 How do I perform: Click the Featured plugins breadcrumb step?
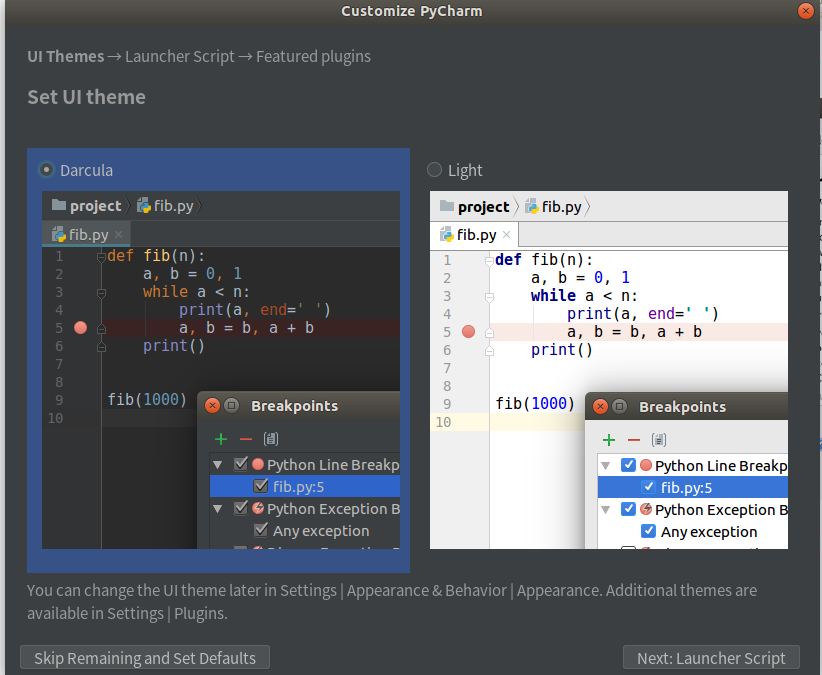[x=313, y=56]
